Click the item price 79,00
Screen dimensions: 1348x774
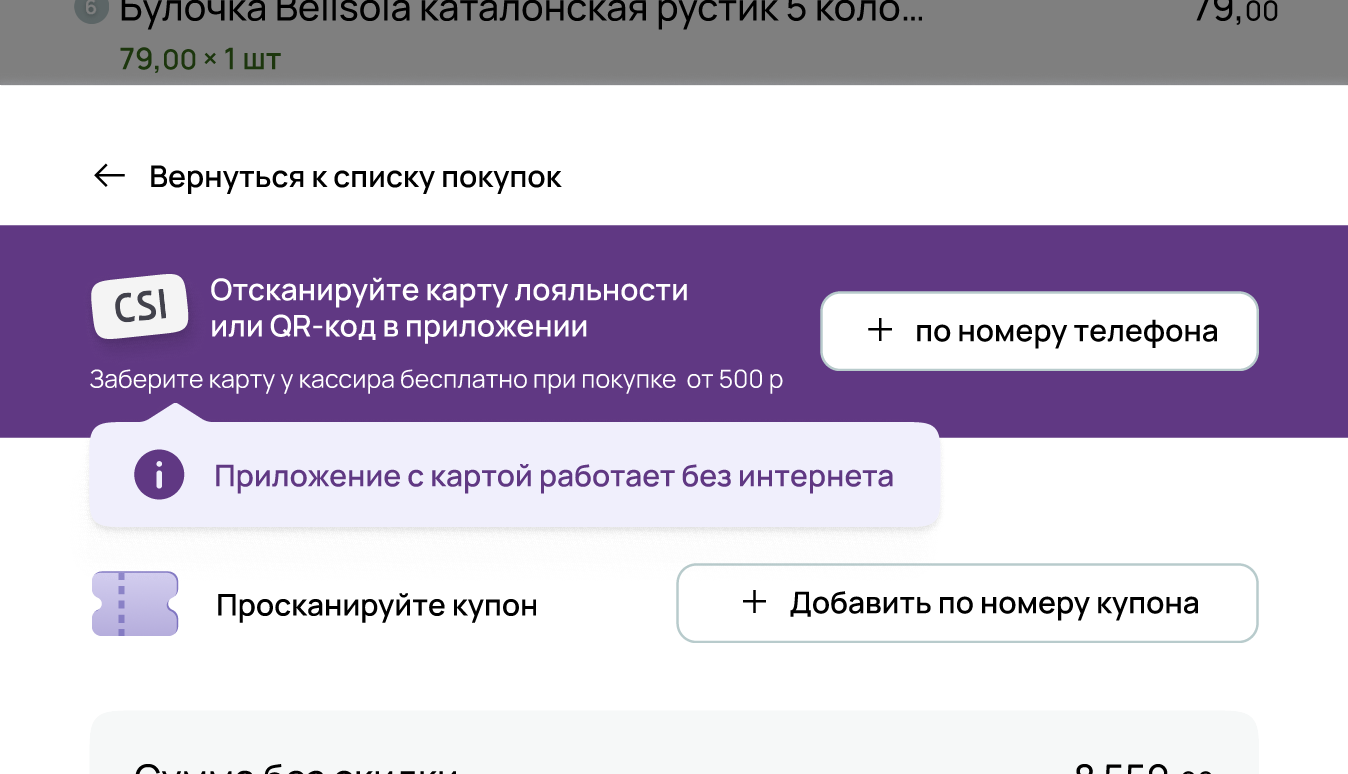click(x=1237, y=11)
